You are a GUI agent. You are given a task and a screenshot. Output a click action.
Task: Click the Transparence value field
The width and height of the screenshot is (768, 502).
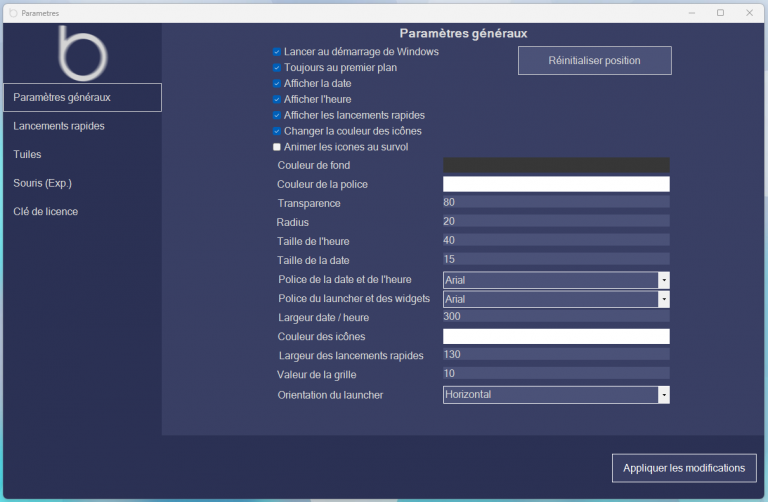point(555,203)
